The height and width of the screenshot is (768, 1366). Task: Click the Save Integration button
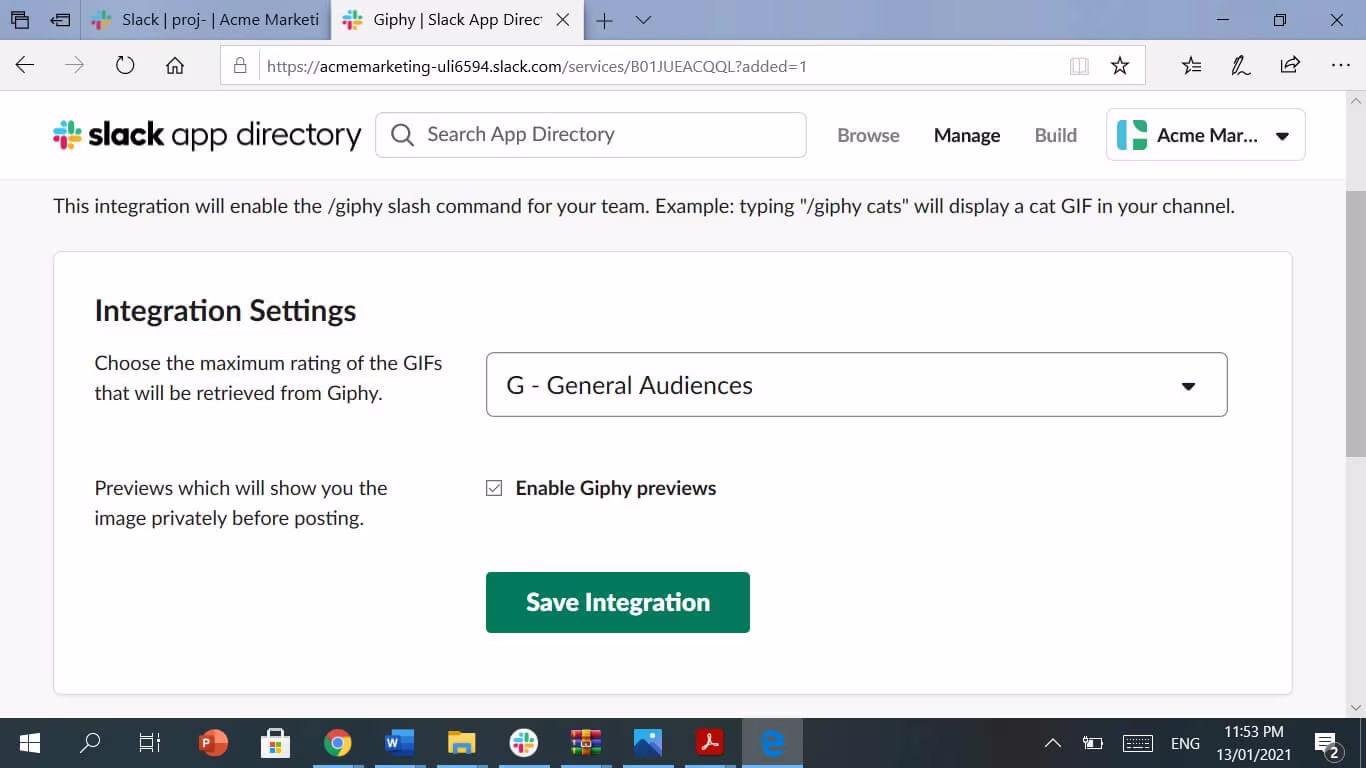617,602
